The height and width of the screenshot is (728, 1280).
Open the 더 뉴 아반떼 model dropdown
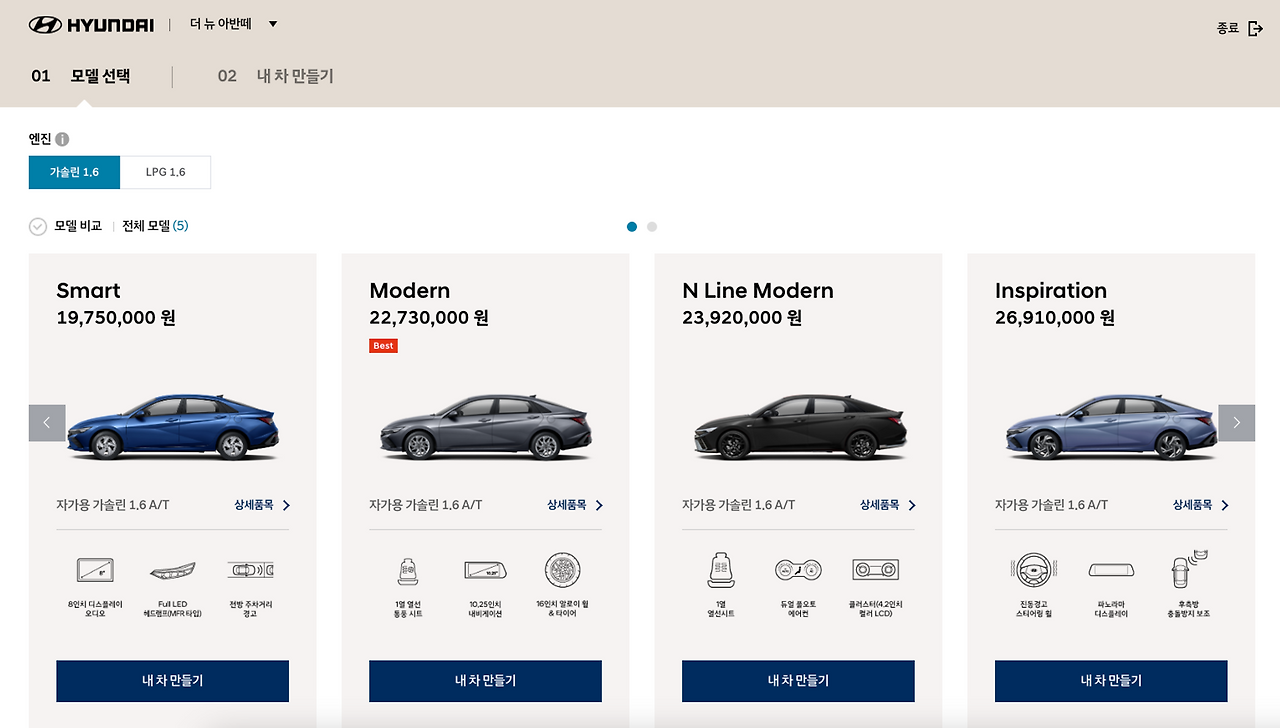pyautogui.click(x=234, y=24)
